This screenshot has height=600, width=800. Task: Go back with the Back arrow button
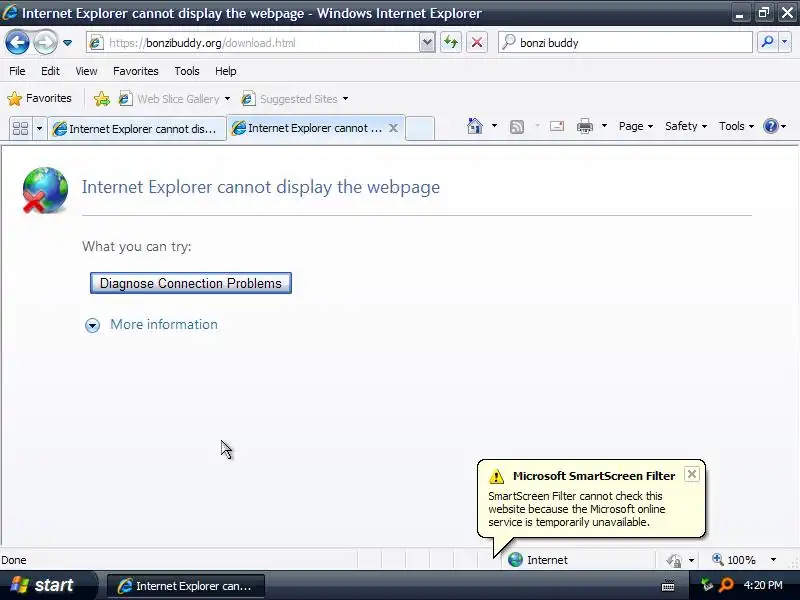(17, 42)
